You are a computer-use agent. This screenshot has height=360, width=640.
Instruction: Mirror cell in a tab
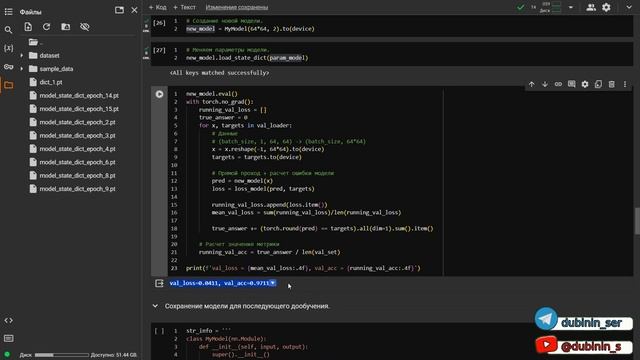click(x=598, y=84)
